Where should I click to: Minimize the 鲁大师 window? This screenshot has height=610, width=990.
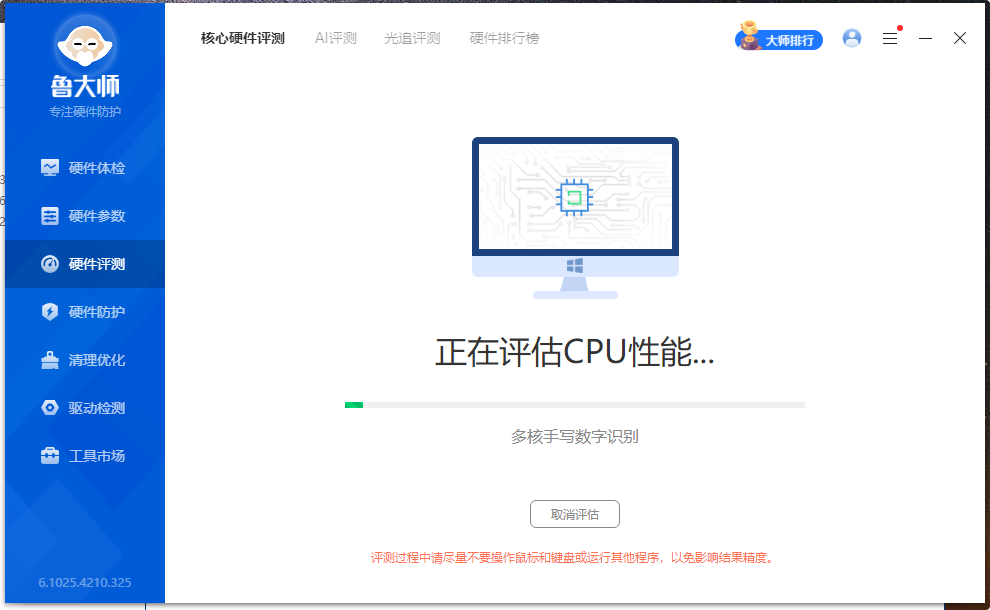tap(926, 39)
